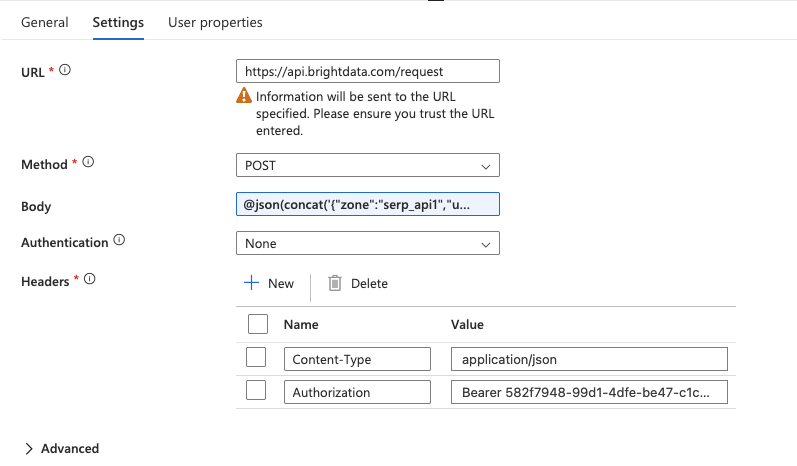The image size is (797, 466).
Task: Toggle the select-all headers checkbox
Action: pos(257,324)
